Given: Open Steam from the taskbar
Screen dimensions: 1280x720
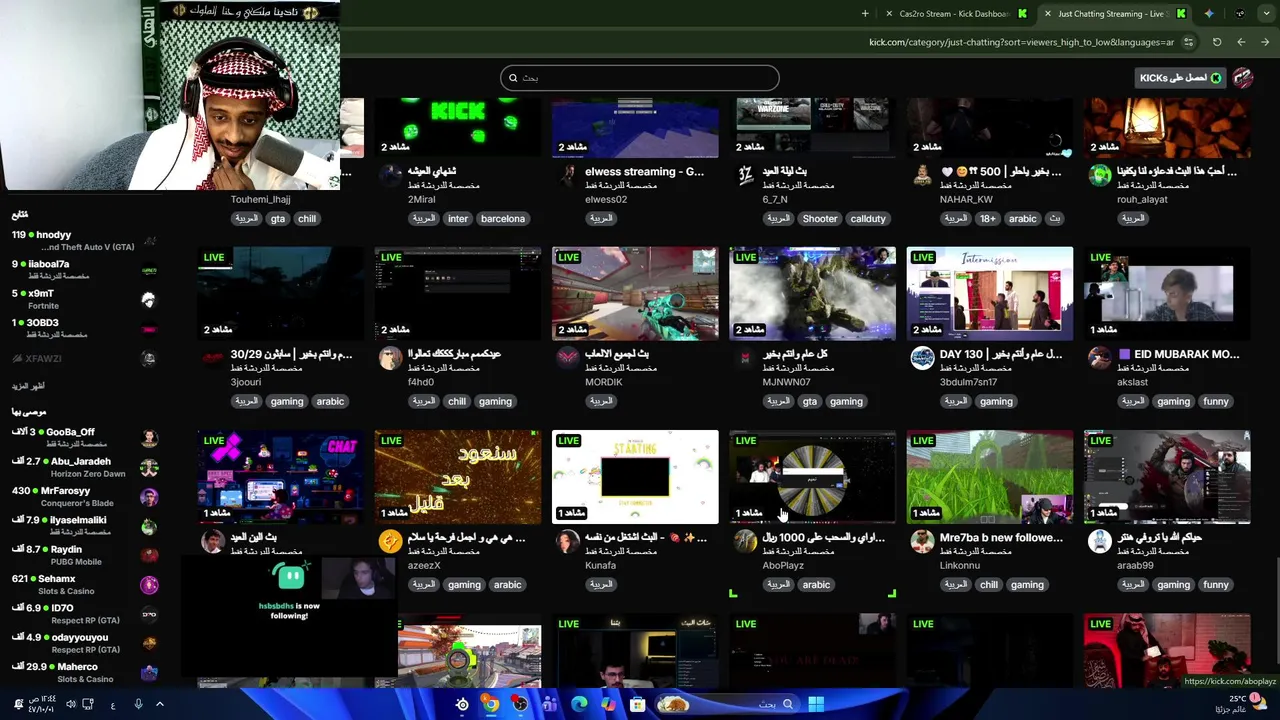Looking at the screenshot, I should point(462,705).
